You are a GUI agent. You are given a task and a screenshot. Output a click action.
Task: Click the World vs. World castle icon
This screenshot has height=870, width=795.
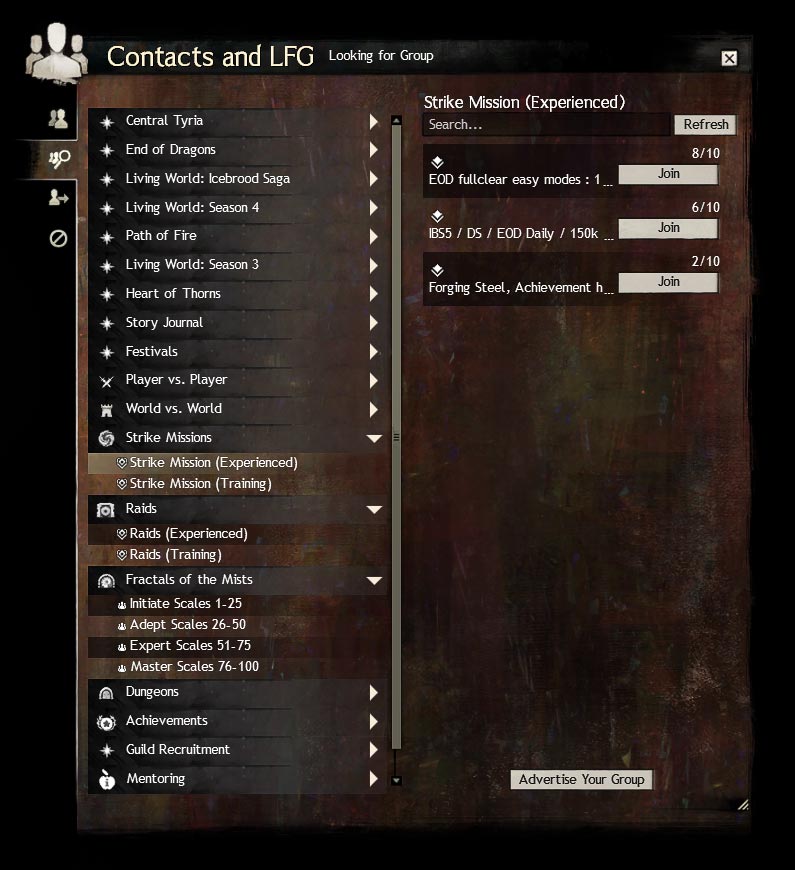coord(107,410)
